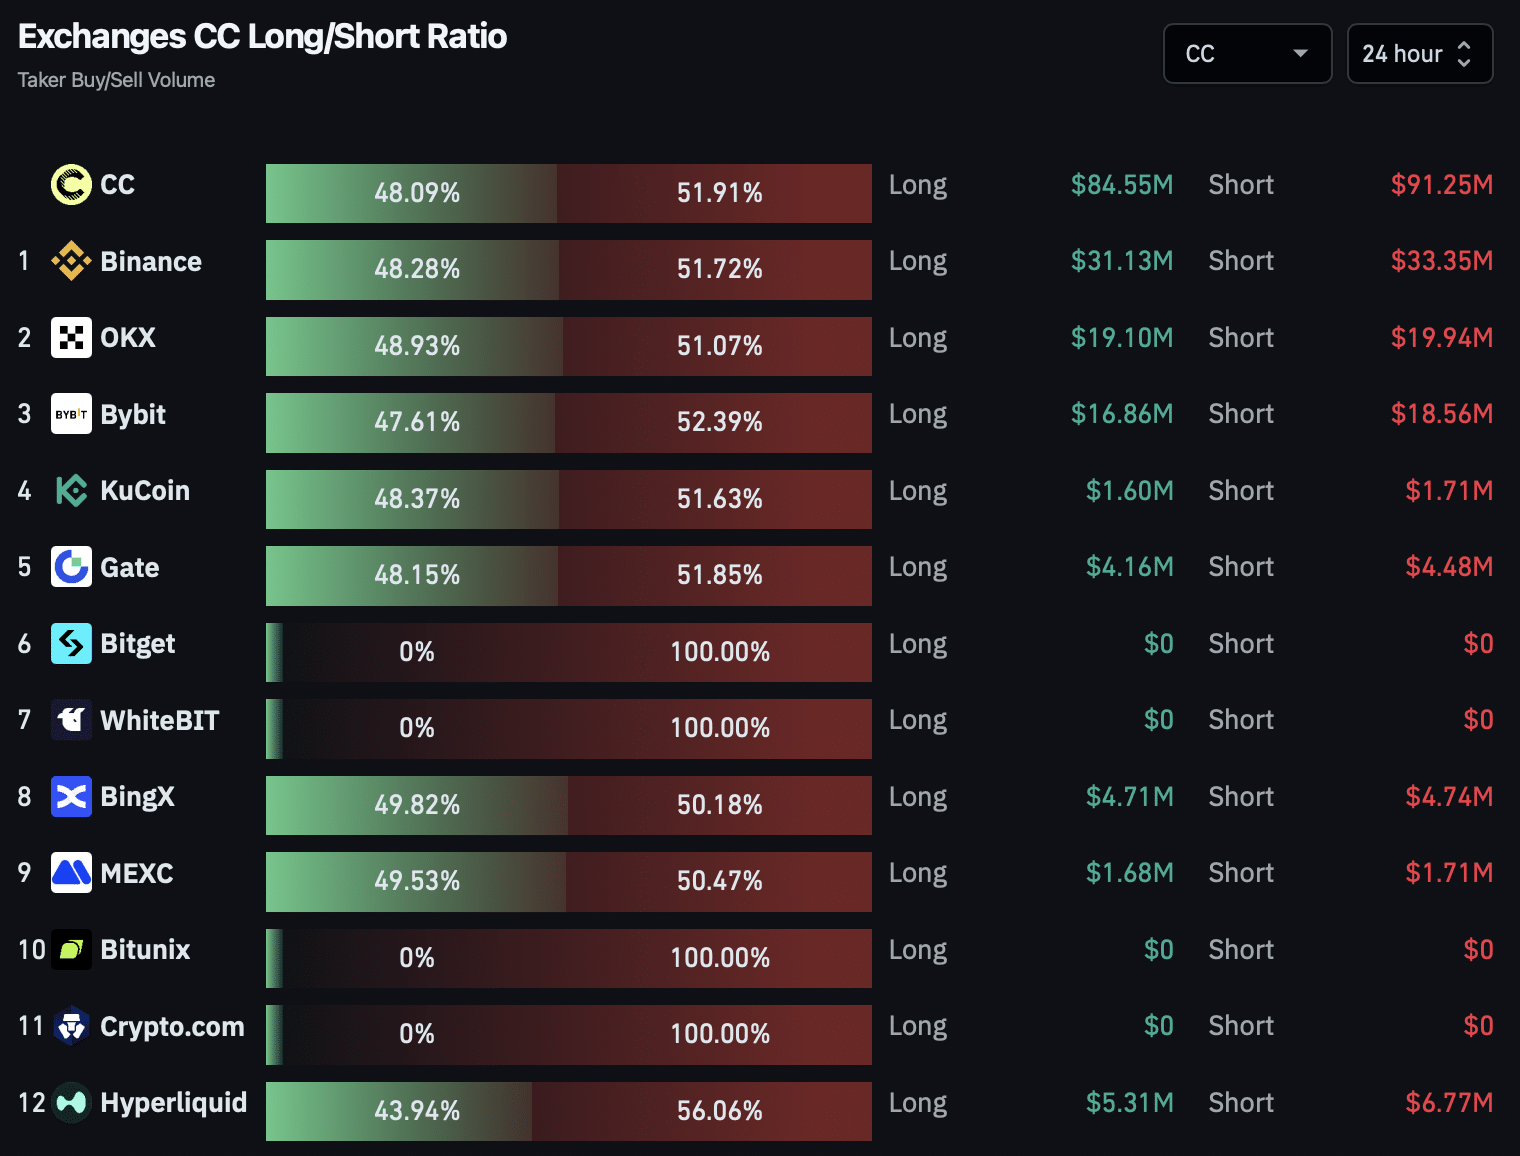Click the Hyperliquid exchange logo
Image resolution: width=1520 pixels, height=1156 pixels.
[71, 1103]
